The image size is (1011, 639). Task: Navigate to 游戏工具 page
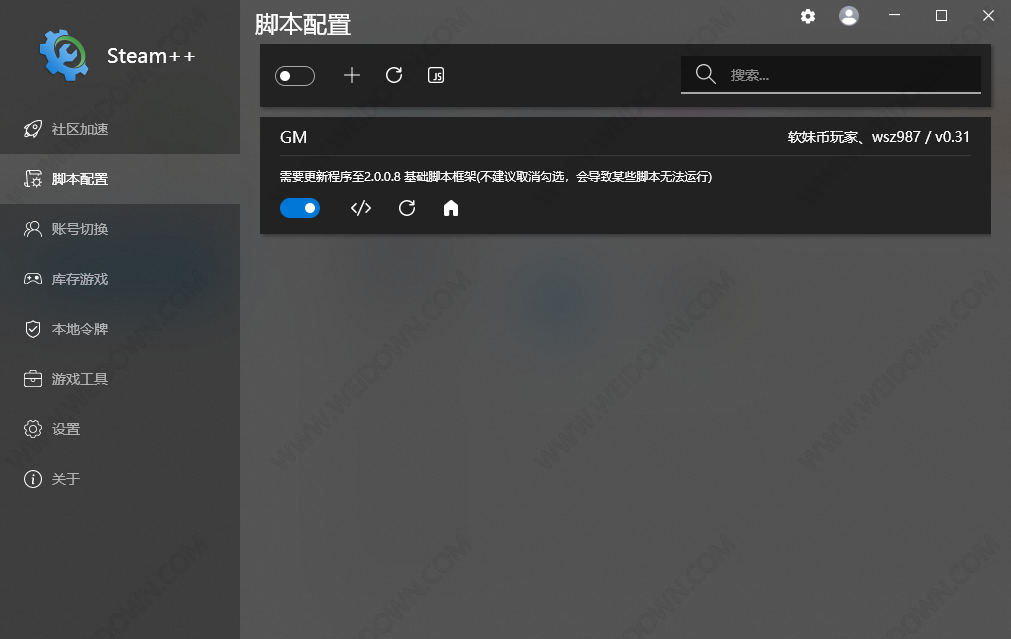pyautogui.click(x=80, y=379)
